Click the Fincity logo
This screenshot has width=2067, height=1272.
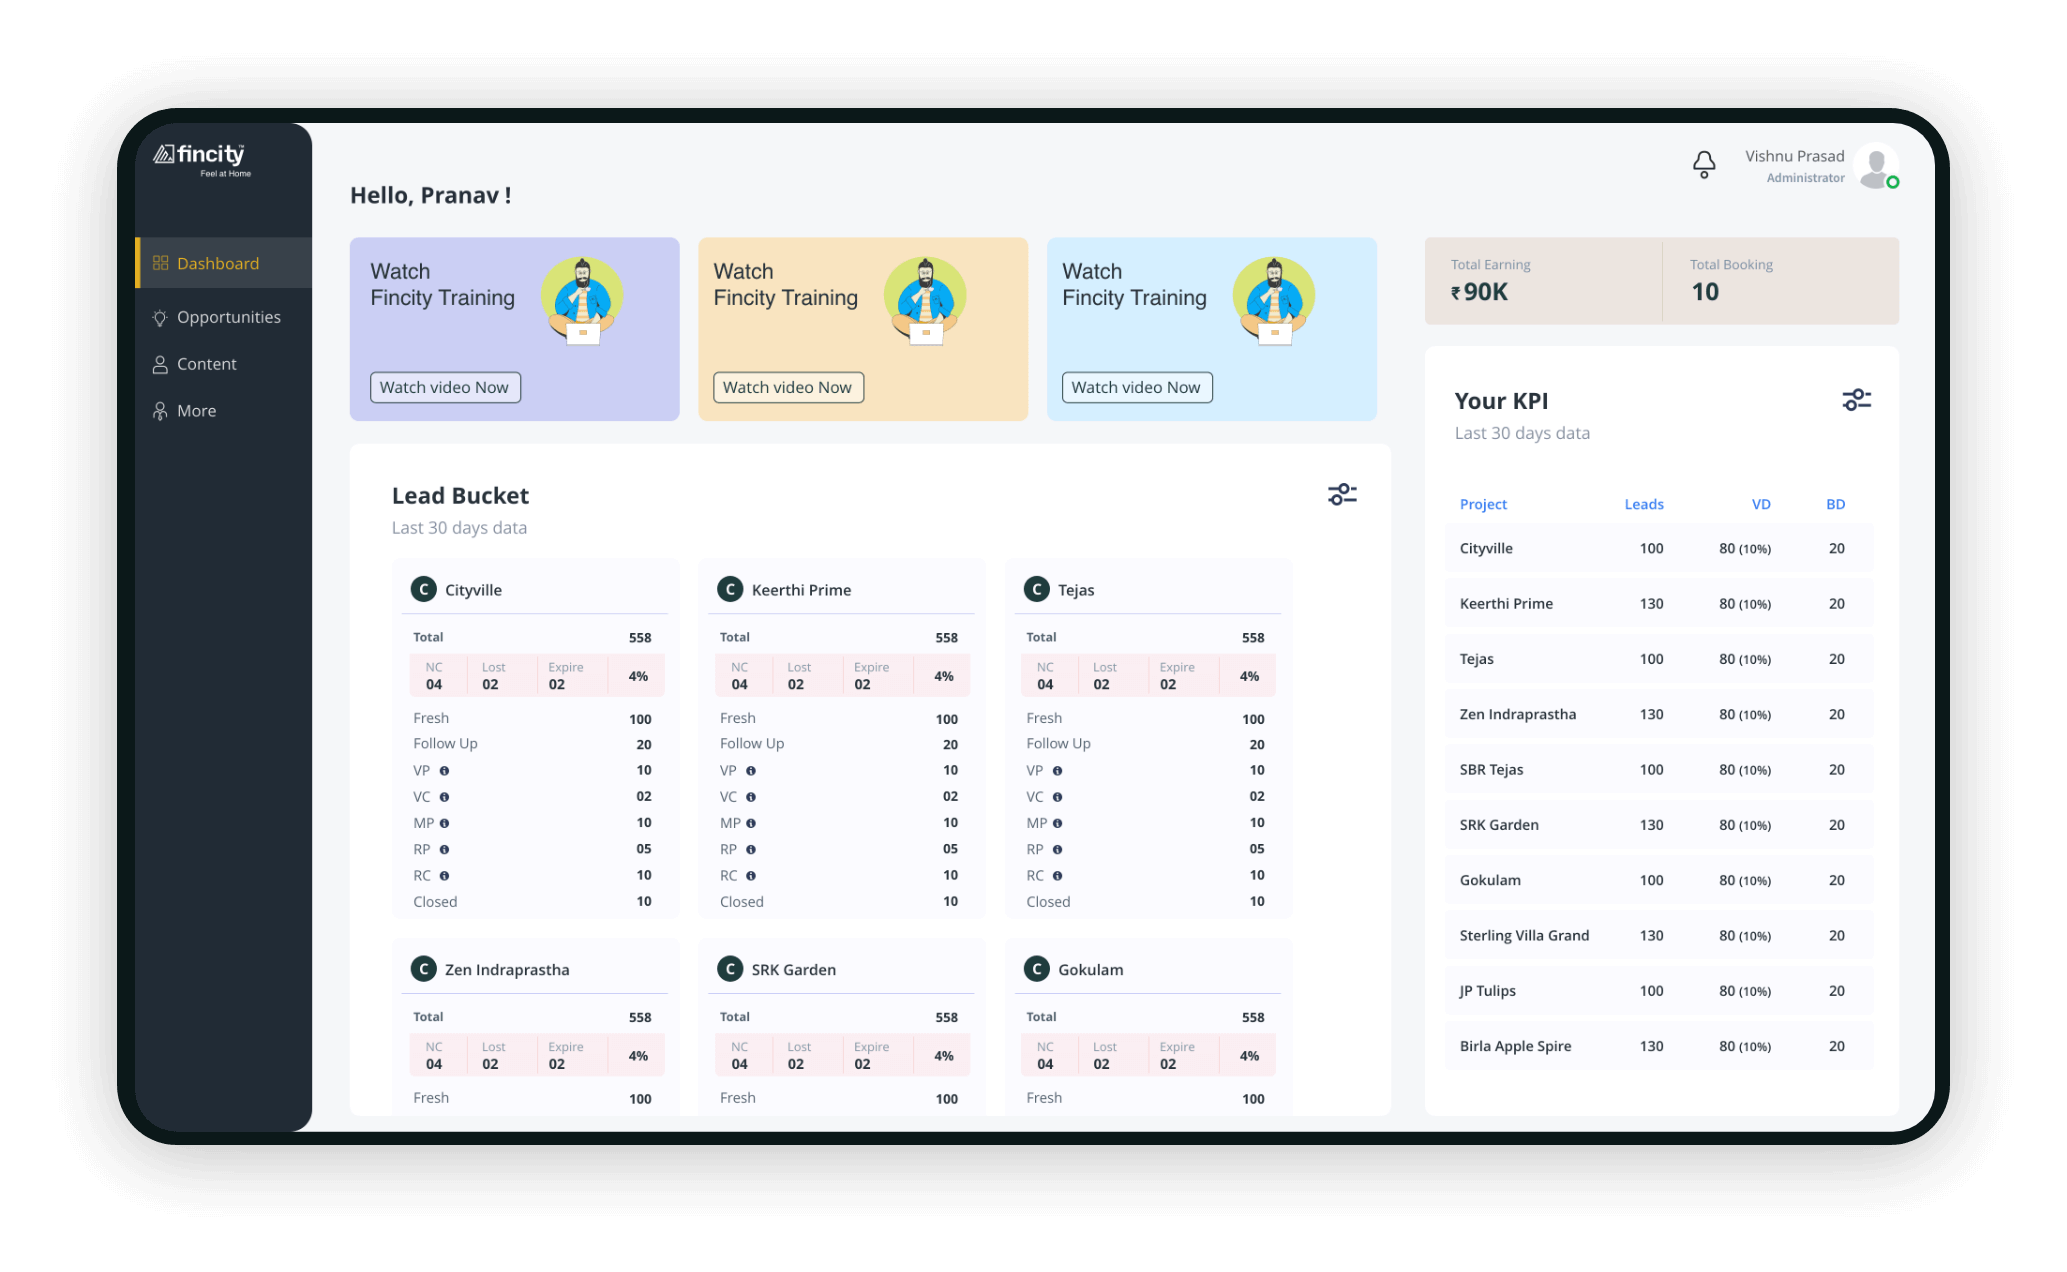[202, 158]
